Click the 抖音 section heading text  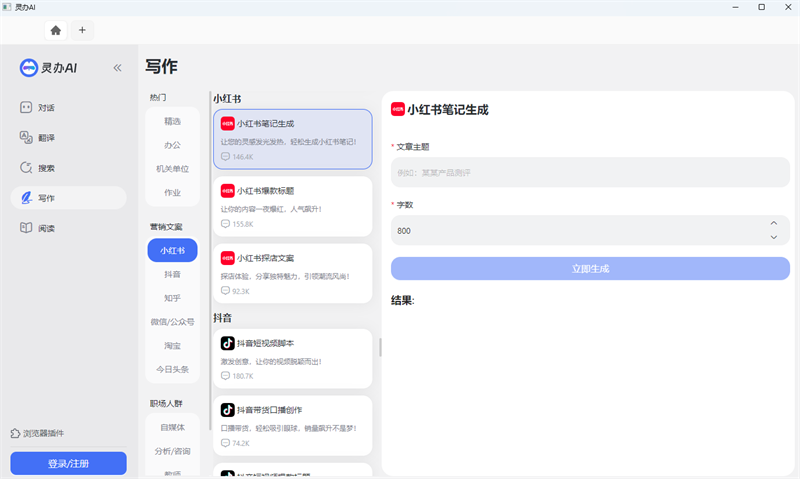click(x=222, y=318)
